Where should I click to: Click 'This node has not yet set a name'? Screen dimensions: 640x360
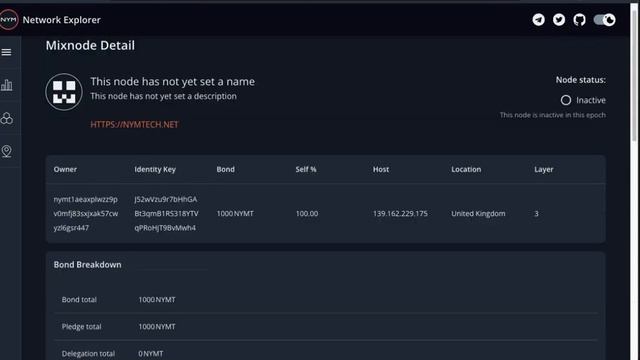point(173,82)
